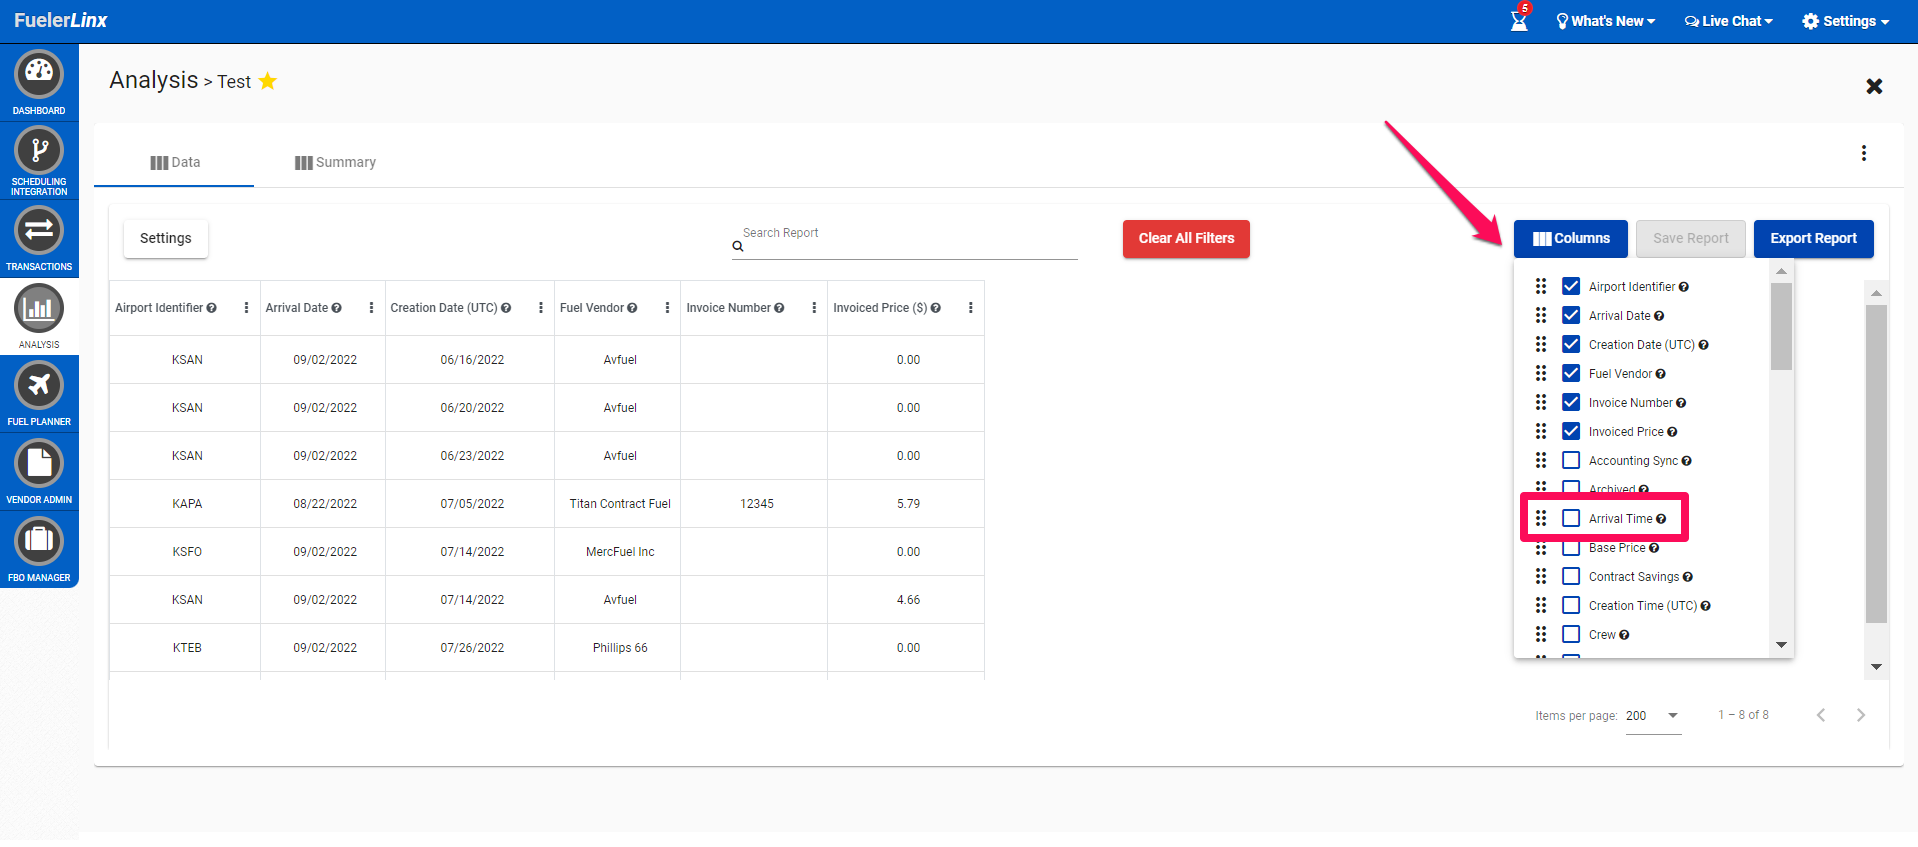Screen dimensions: 1918x847
Task: Toggle the Columns dropdown button
Action: 1570,239
